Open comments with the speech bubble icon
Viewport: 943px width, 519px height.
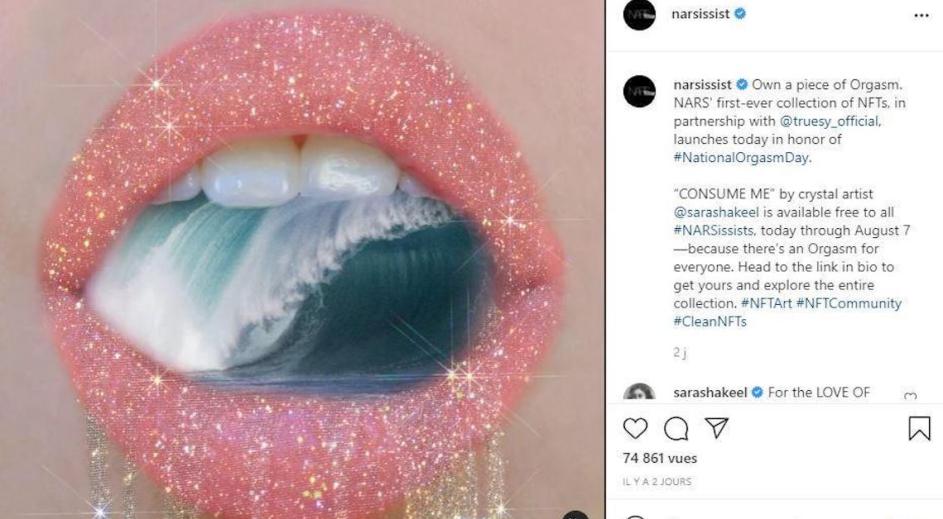coord(676,429)
